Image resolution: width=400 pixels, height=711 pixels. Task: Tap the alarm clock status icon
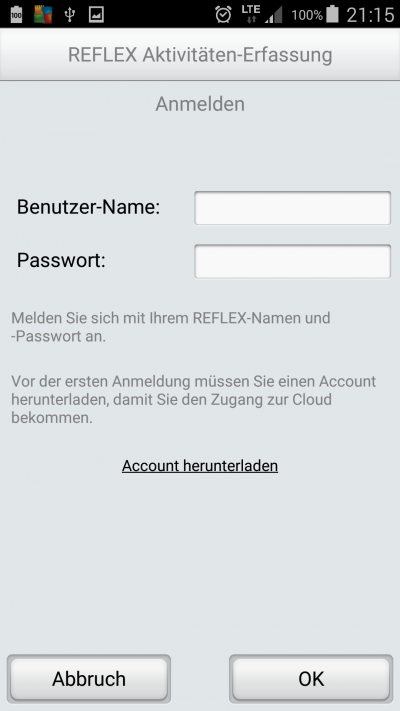coord(223,15)
